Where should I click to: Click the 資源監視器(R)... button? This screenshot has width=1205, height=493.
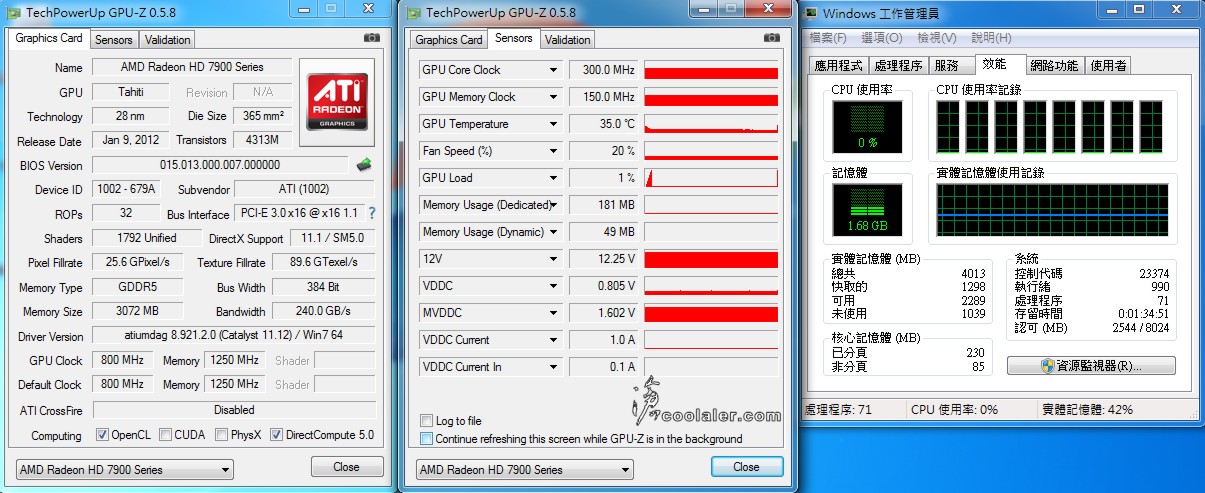(x=1091, y=365)
